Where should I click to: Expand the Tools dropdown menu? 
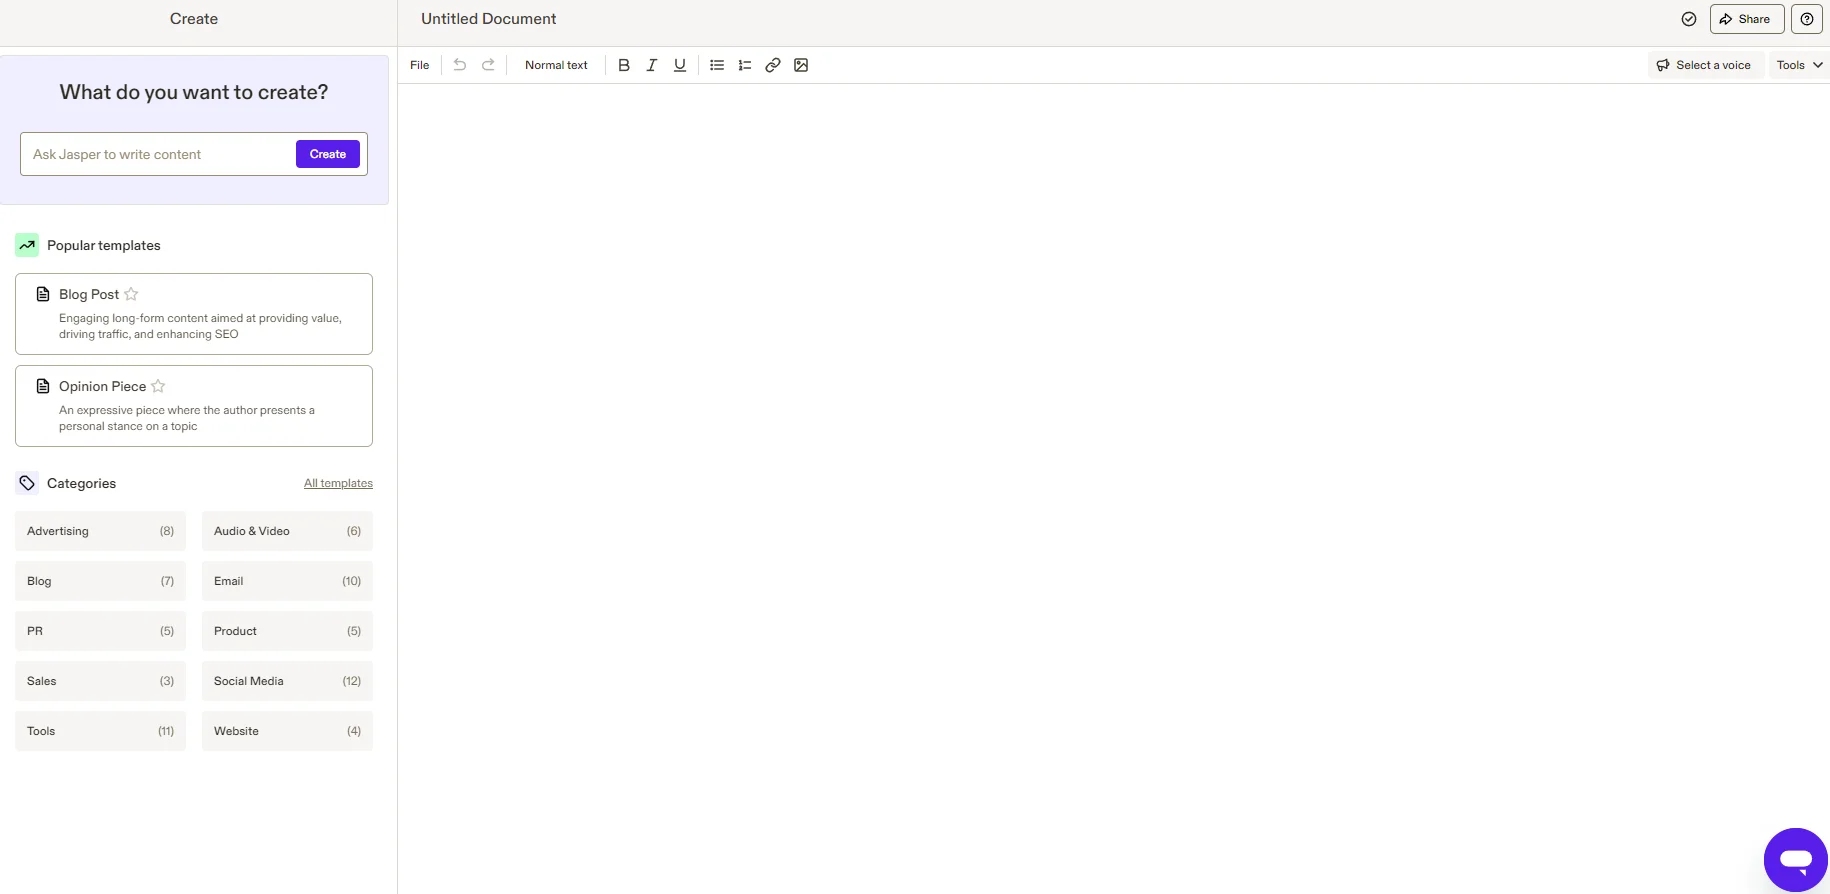click(x=1799, y=65)
